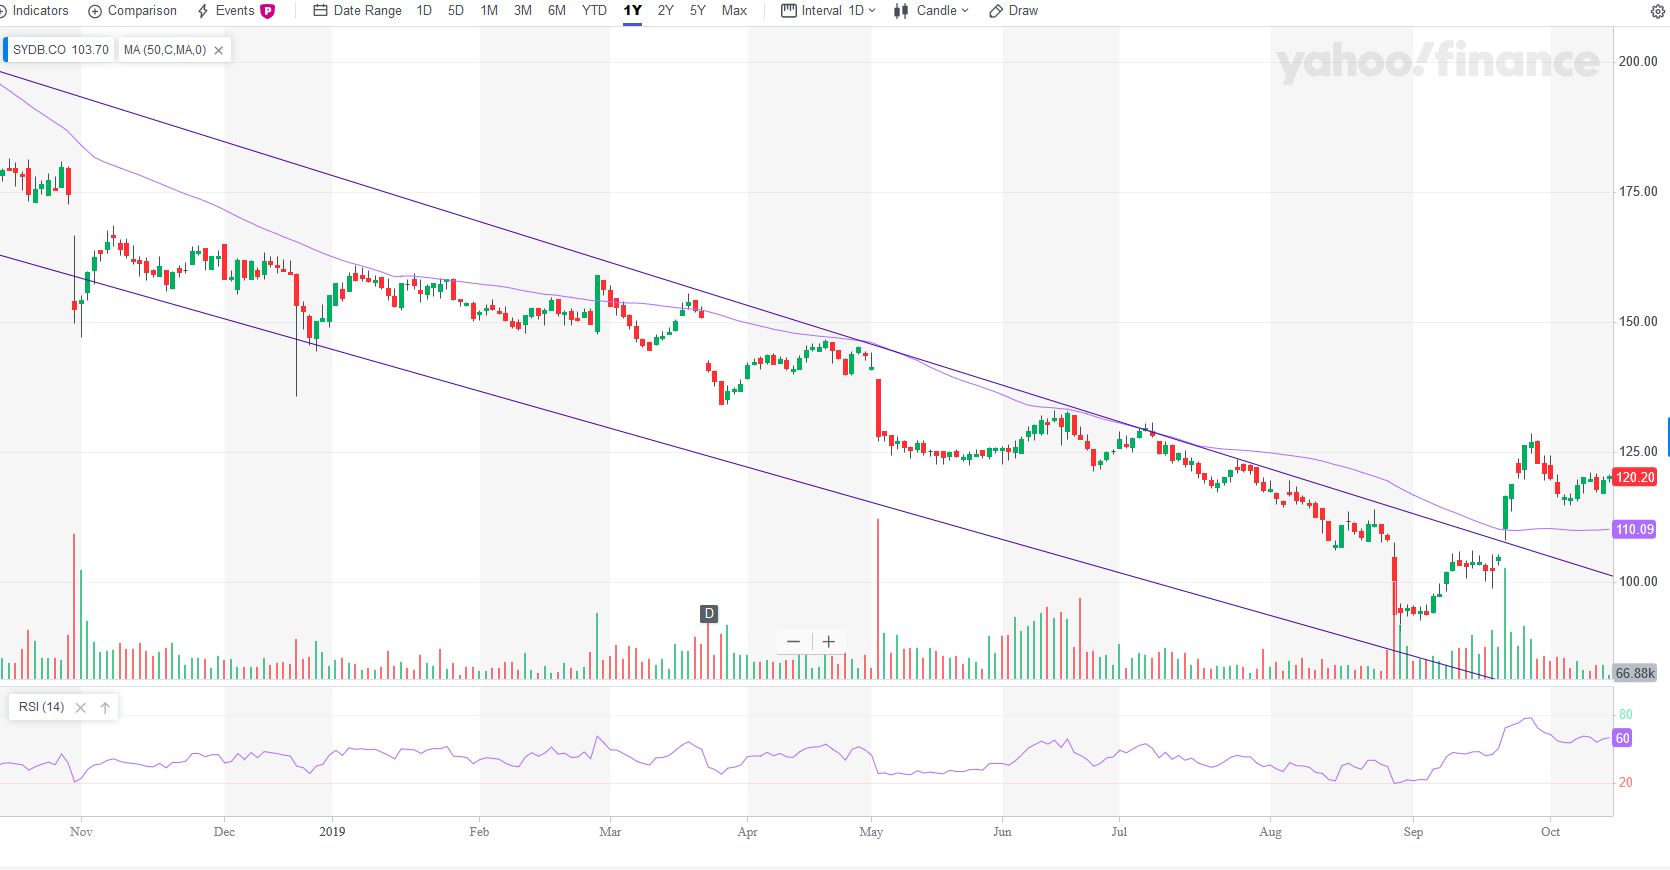Open the Indicators menu
The height and width of the screenshot is (870, 1670).
click(35, 10)
